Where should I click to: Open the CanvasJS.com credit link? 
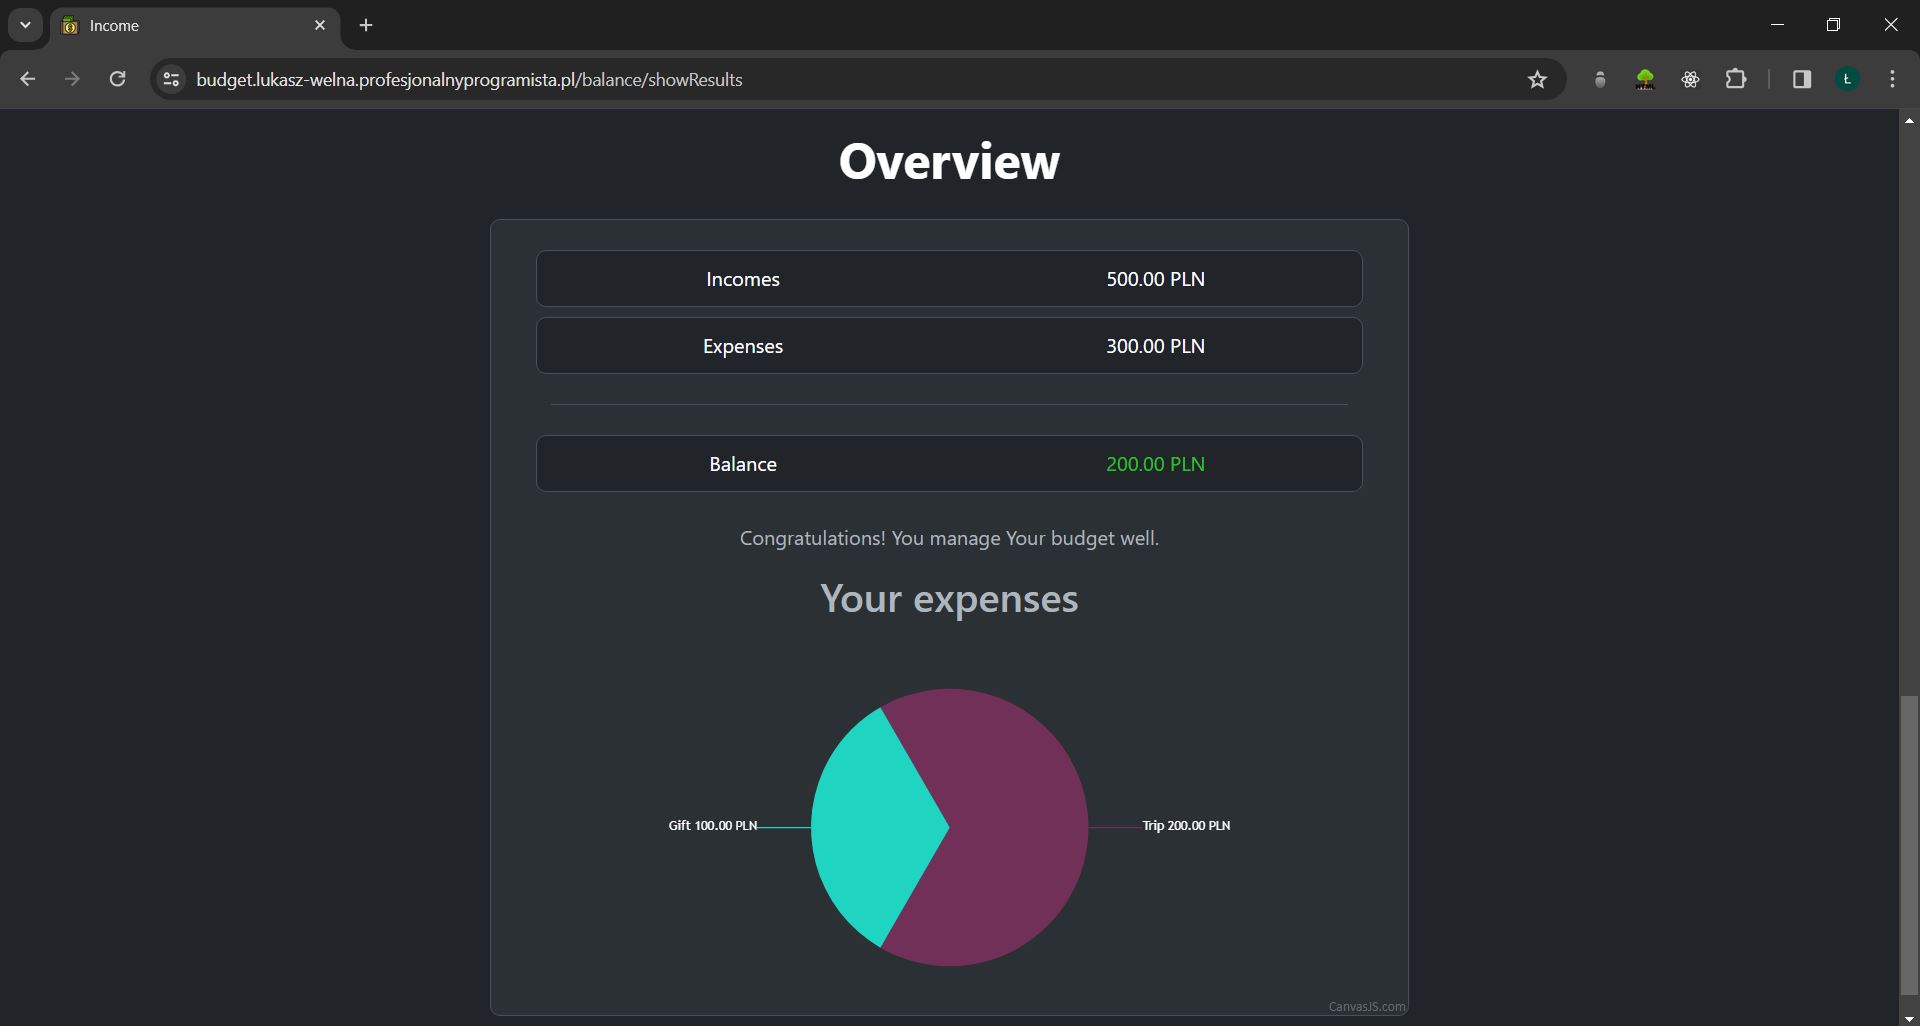[1366, 1007]
